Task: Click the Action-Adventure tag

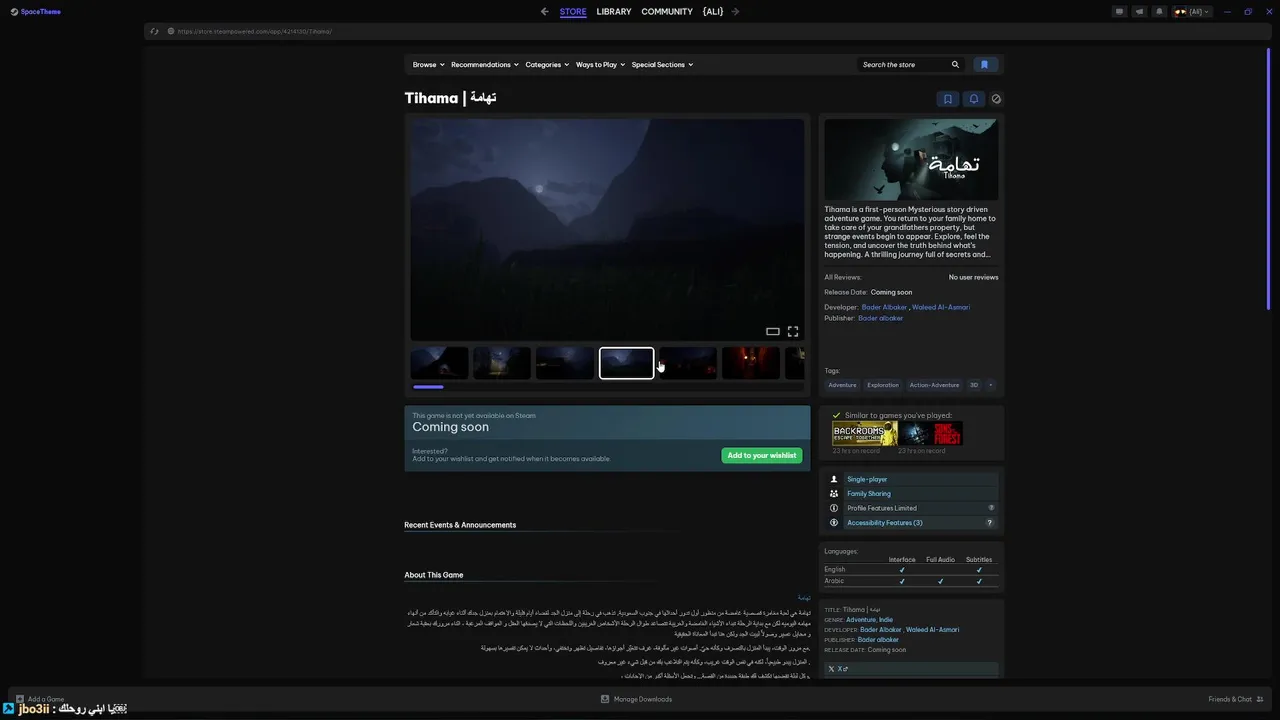Action: pyautogui.click(x=934, y=385)
